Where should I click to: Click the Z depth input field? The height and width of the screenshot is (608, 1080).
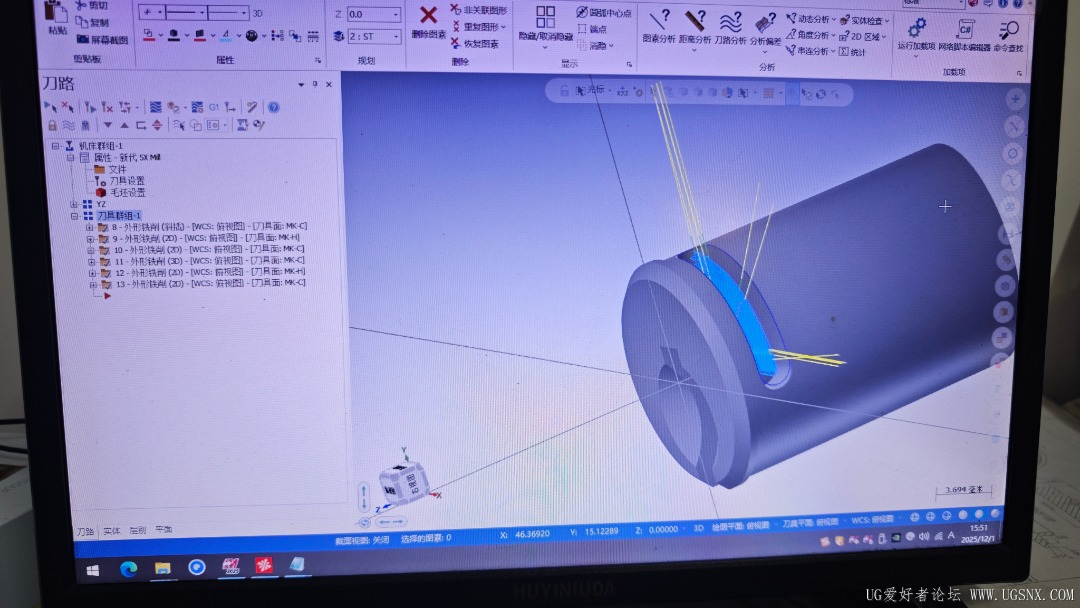373,14
